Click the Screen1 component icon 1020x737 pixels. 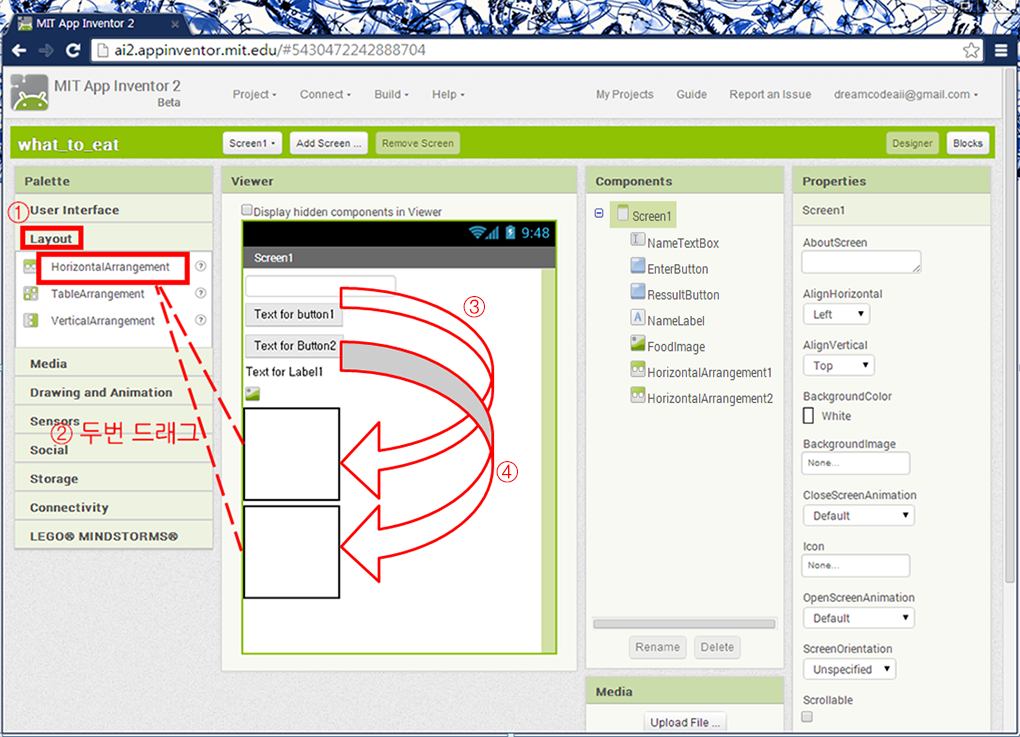point(623,213)
